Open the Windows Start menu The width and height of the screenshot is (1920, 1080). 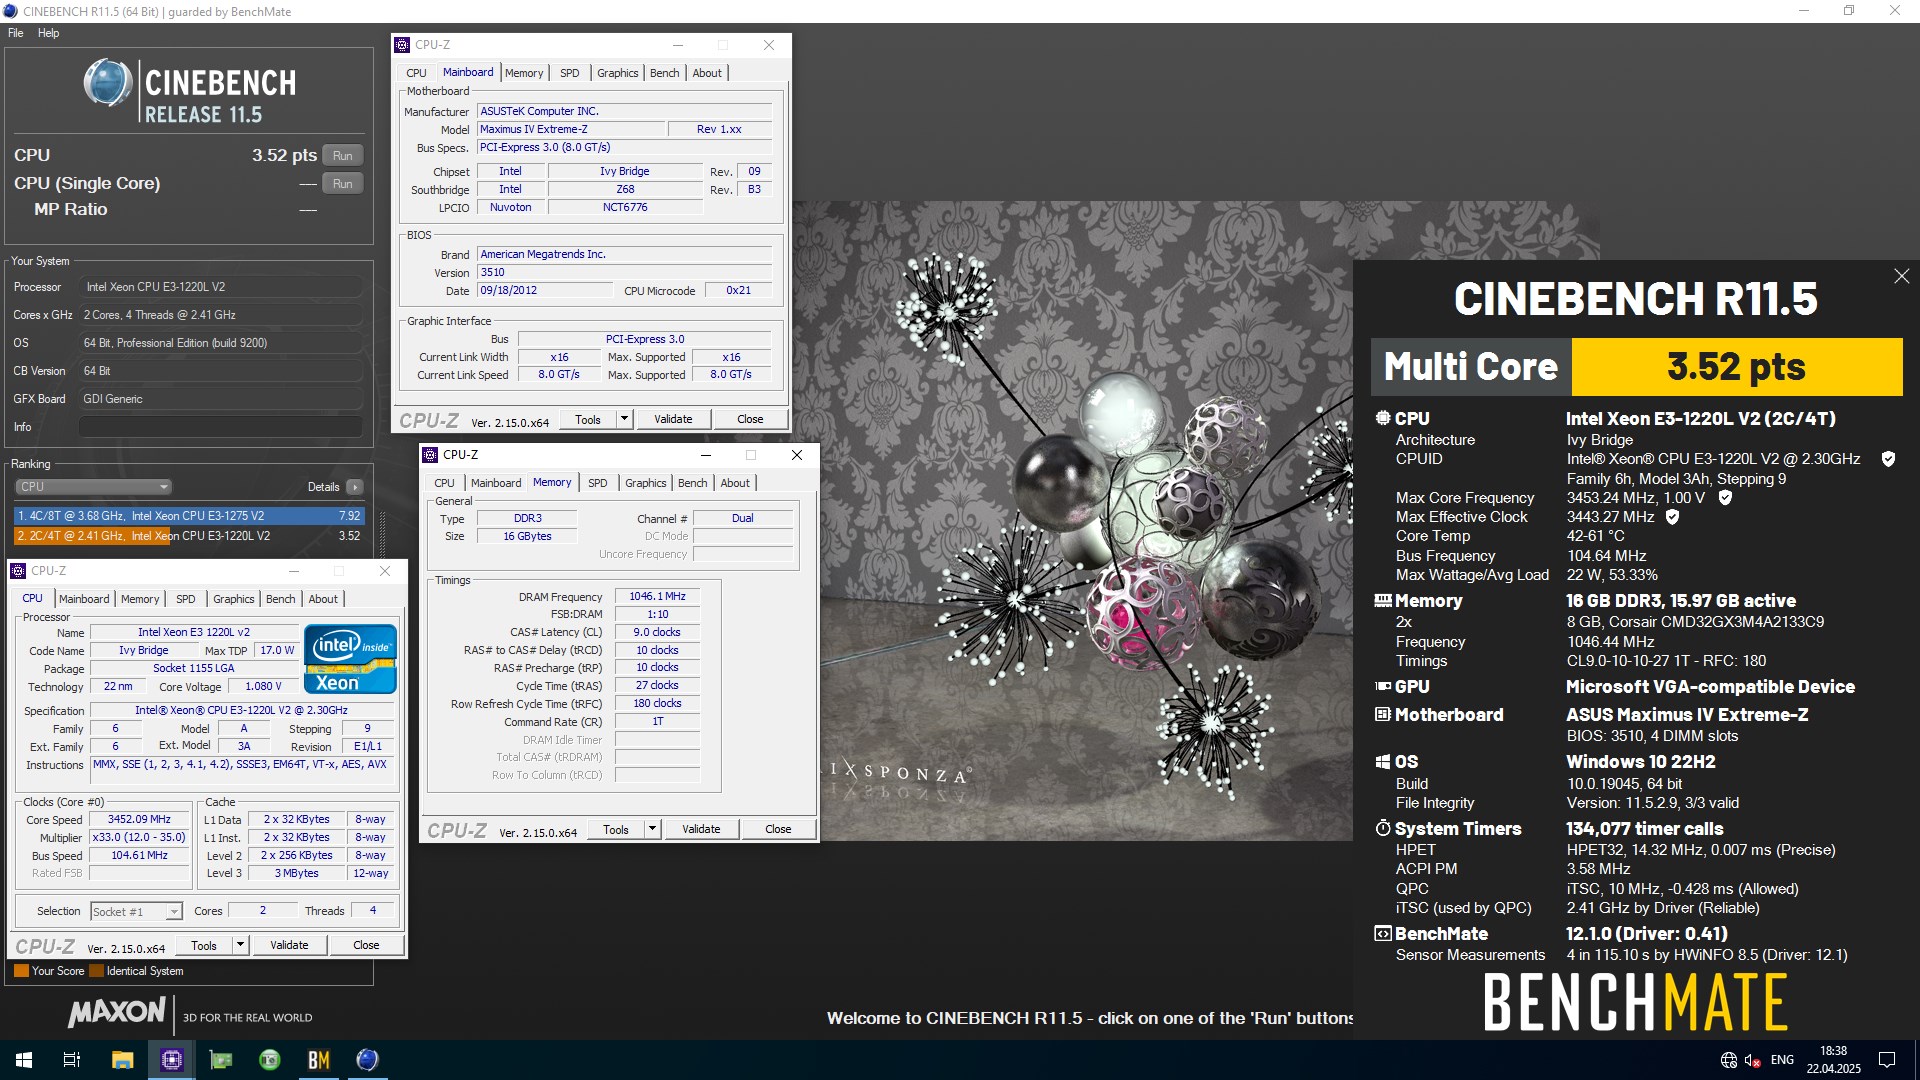point(24,1060)
